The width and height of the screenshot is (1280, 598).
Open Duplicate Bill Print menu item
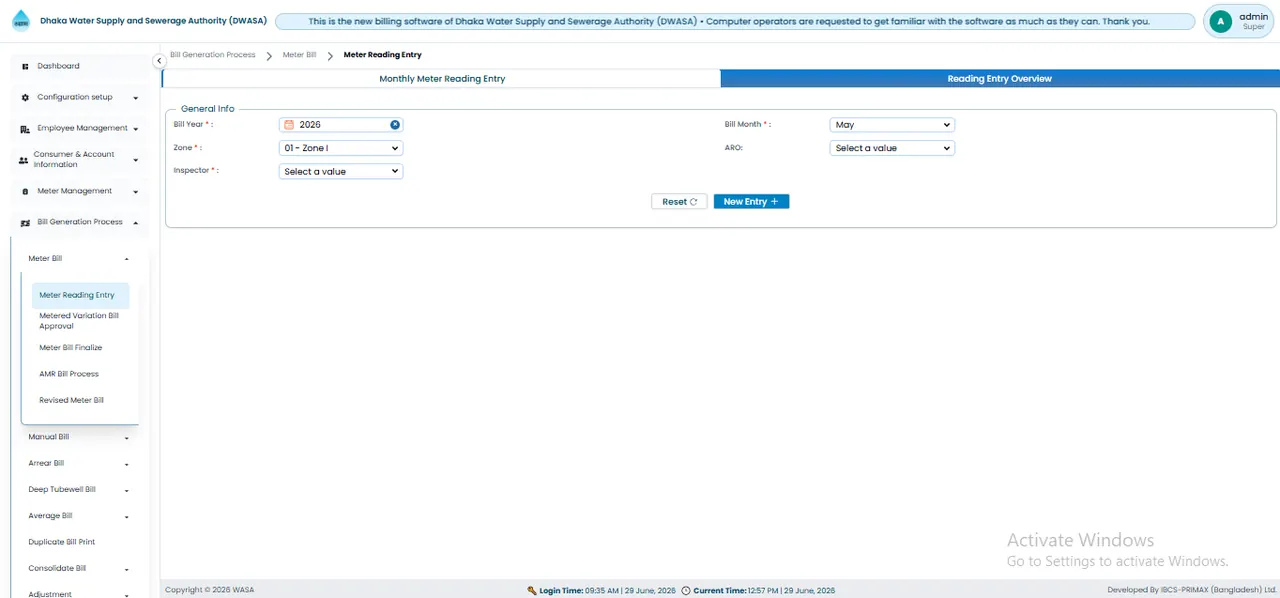(x=62, y=542)
